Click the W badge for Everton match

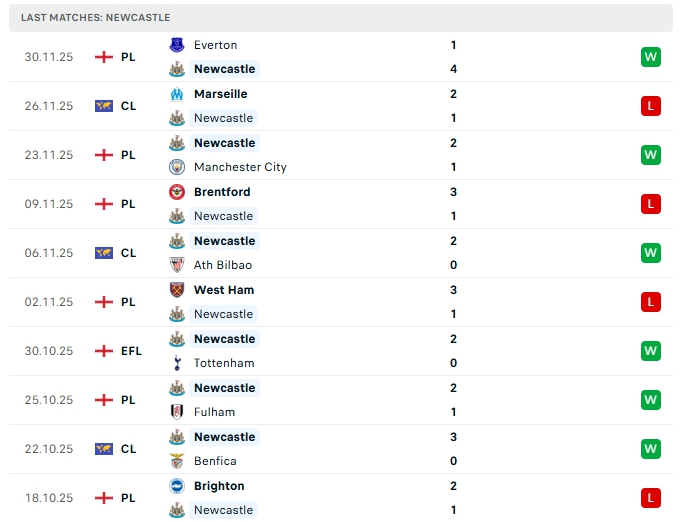click(x=650, y=57)
